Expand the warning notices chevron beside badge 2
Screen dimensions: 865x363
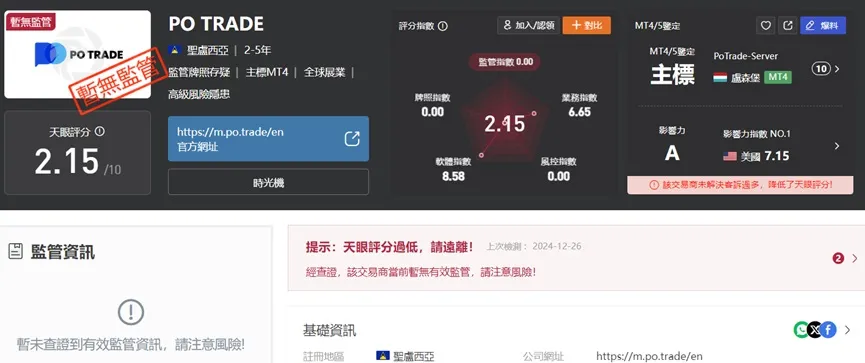[855, 258]
